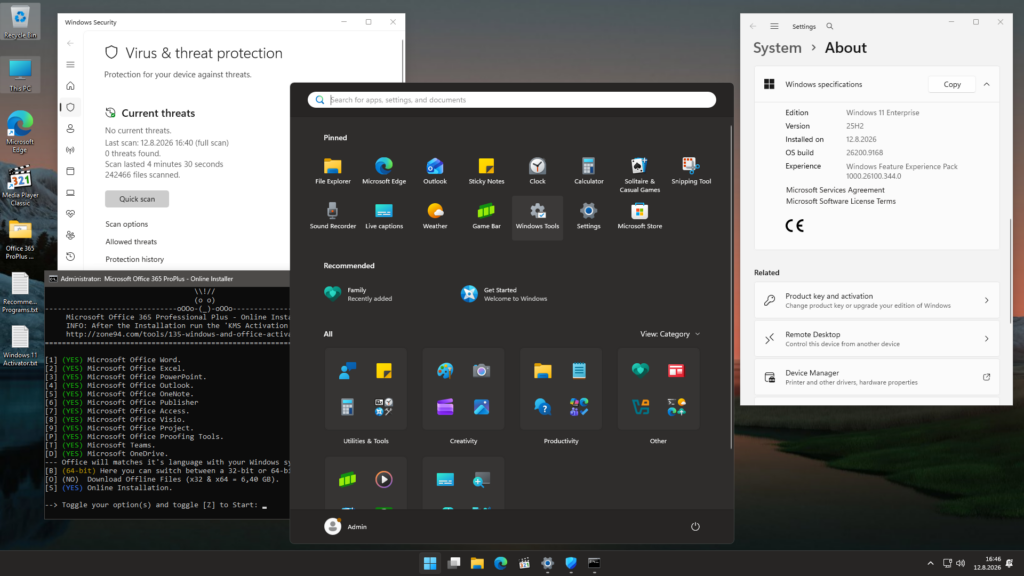Open the Other app category
Screen dimensions: 1024x576
click(658, 389)
